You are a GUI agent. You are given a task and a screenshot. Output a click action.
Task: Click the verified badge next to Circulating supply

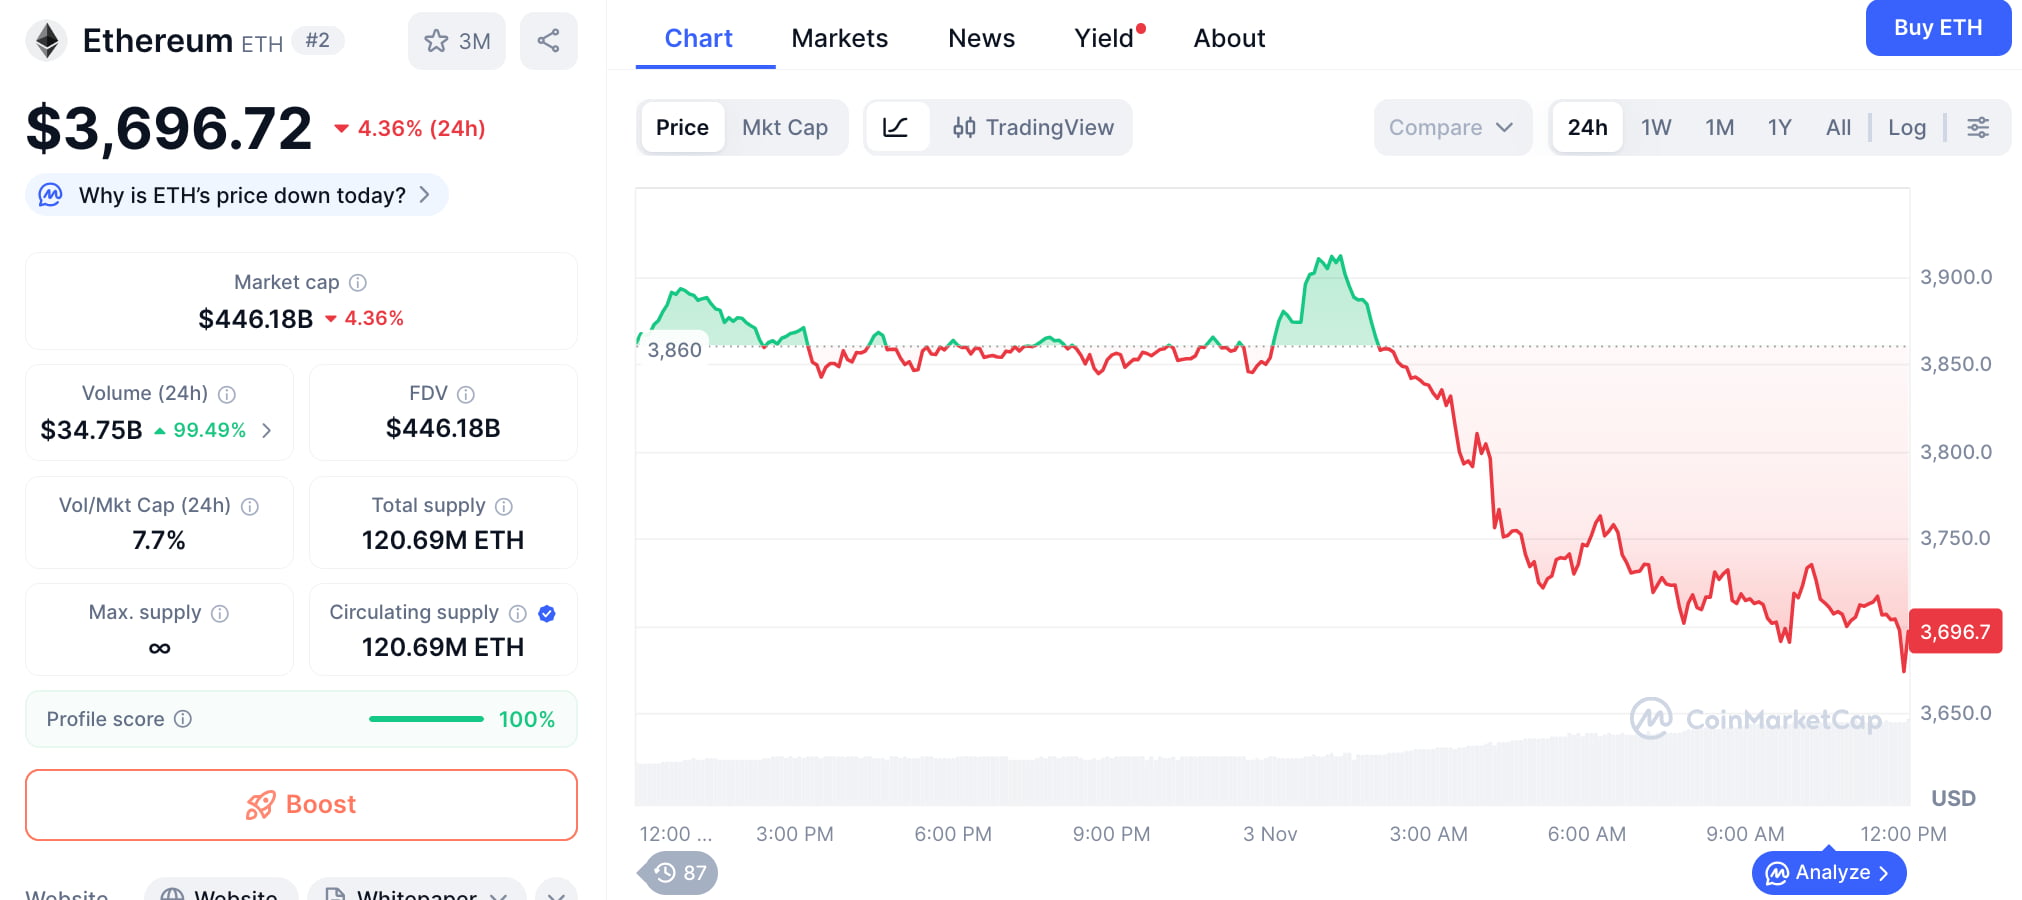click(x=546, y=613)
